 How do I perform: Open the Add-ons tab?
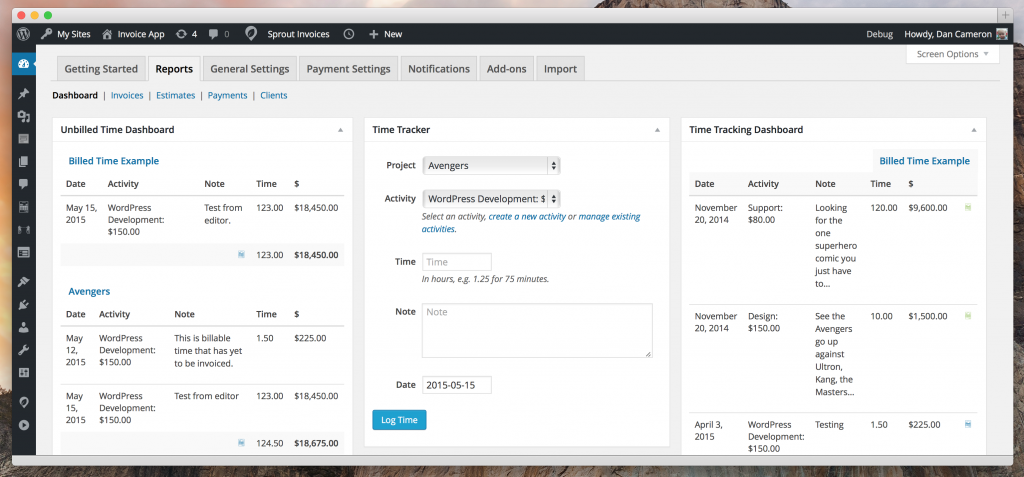(507, 69)
